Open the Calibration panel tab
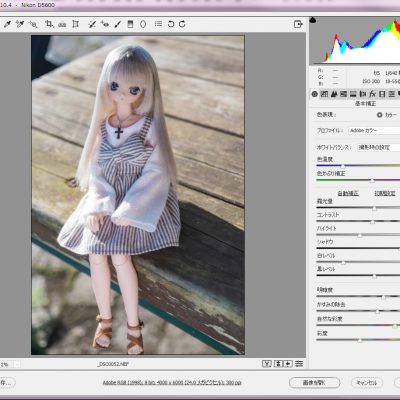This screenshot has width=400, height=400. point(382,94)
